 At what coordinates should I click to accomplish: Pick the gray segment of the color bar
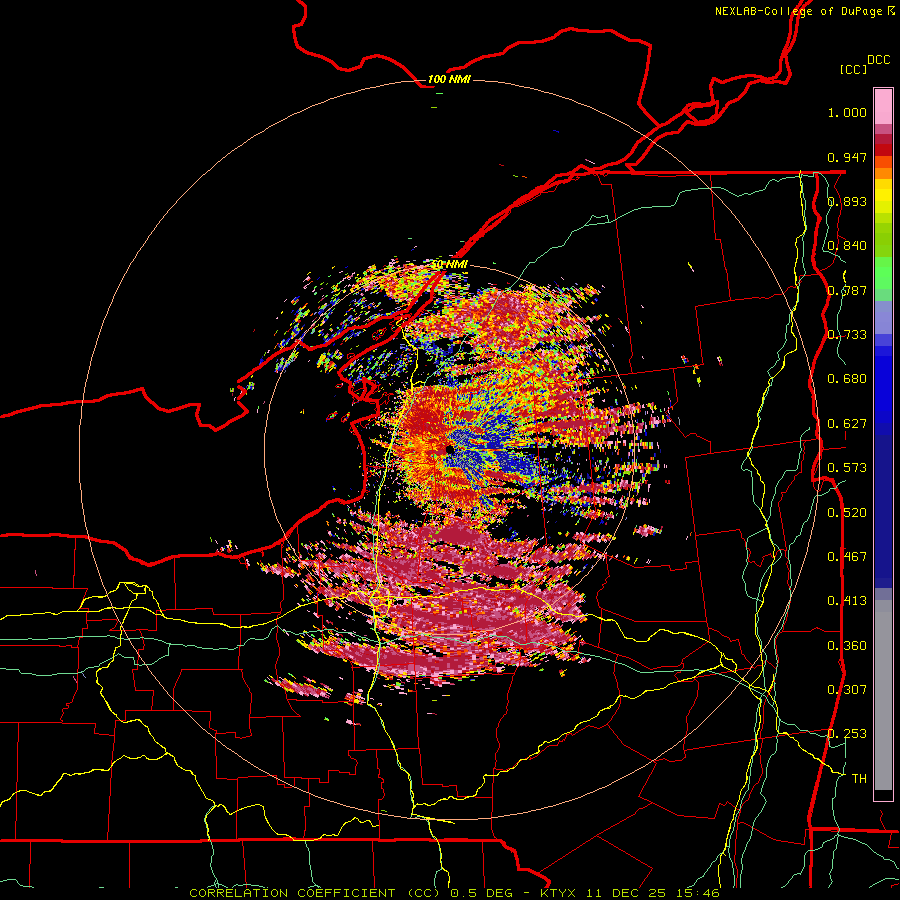[x=883, y=695]
